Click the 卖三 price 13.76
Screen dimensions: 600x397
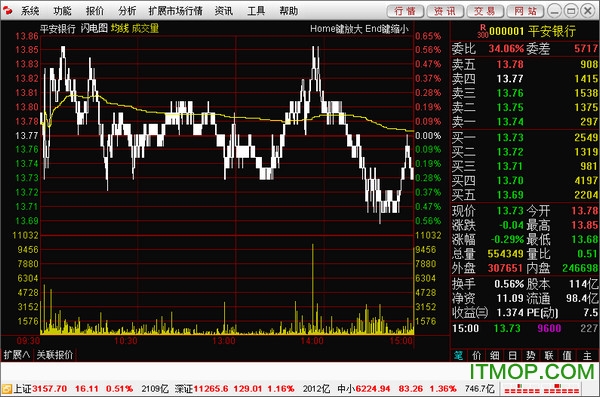coord(510,93)
